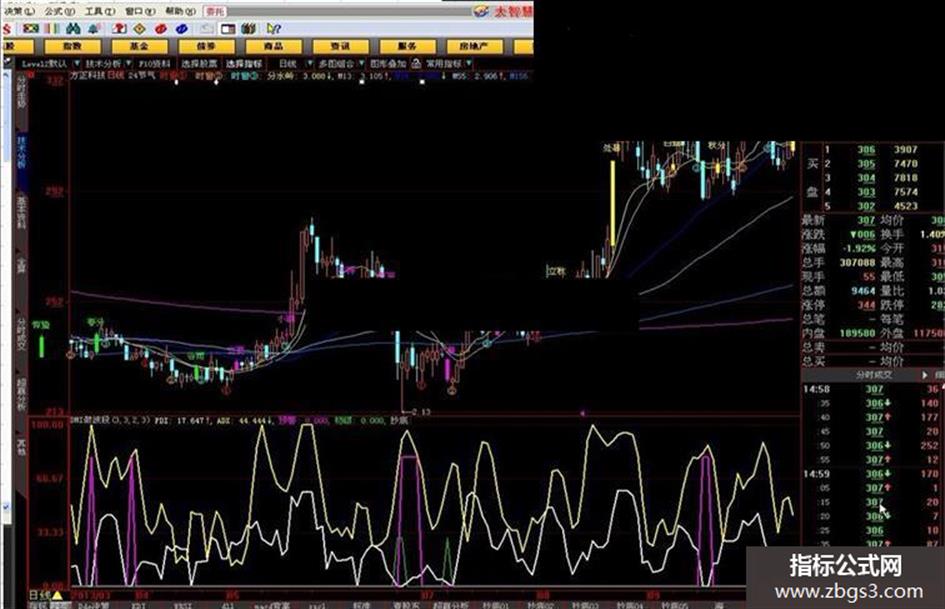Click the lock icon next to 图库叠加
The height and width of the screenshot is (609, 945).
coord(416,63)
